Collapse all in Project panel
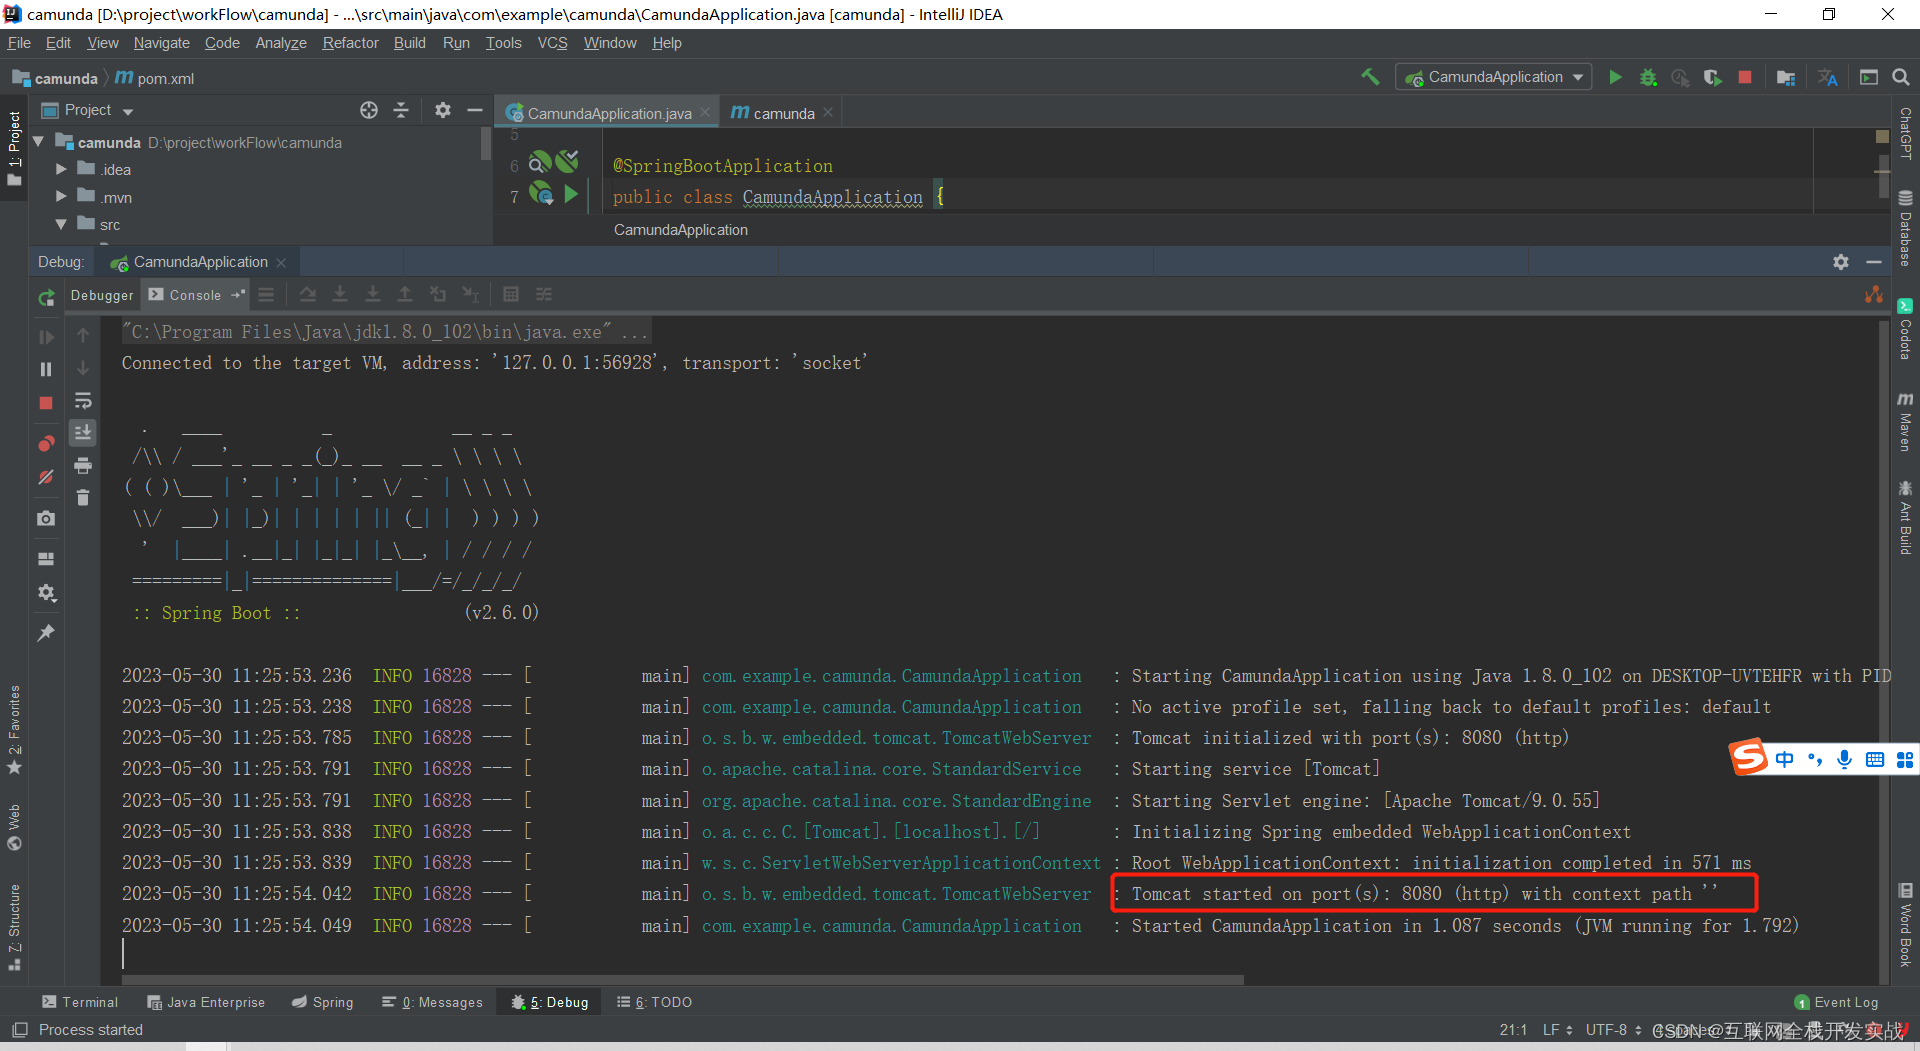 [401, 110]
